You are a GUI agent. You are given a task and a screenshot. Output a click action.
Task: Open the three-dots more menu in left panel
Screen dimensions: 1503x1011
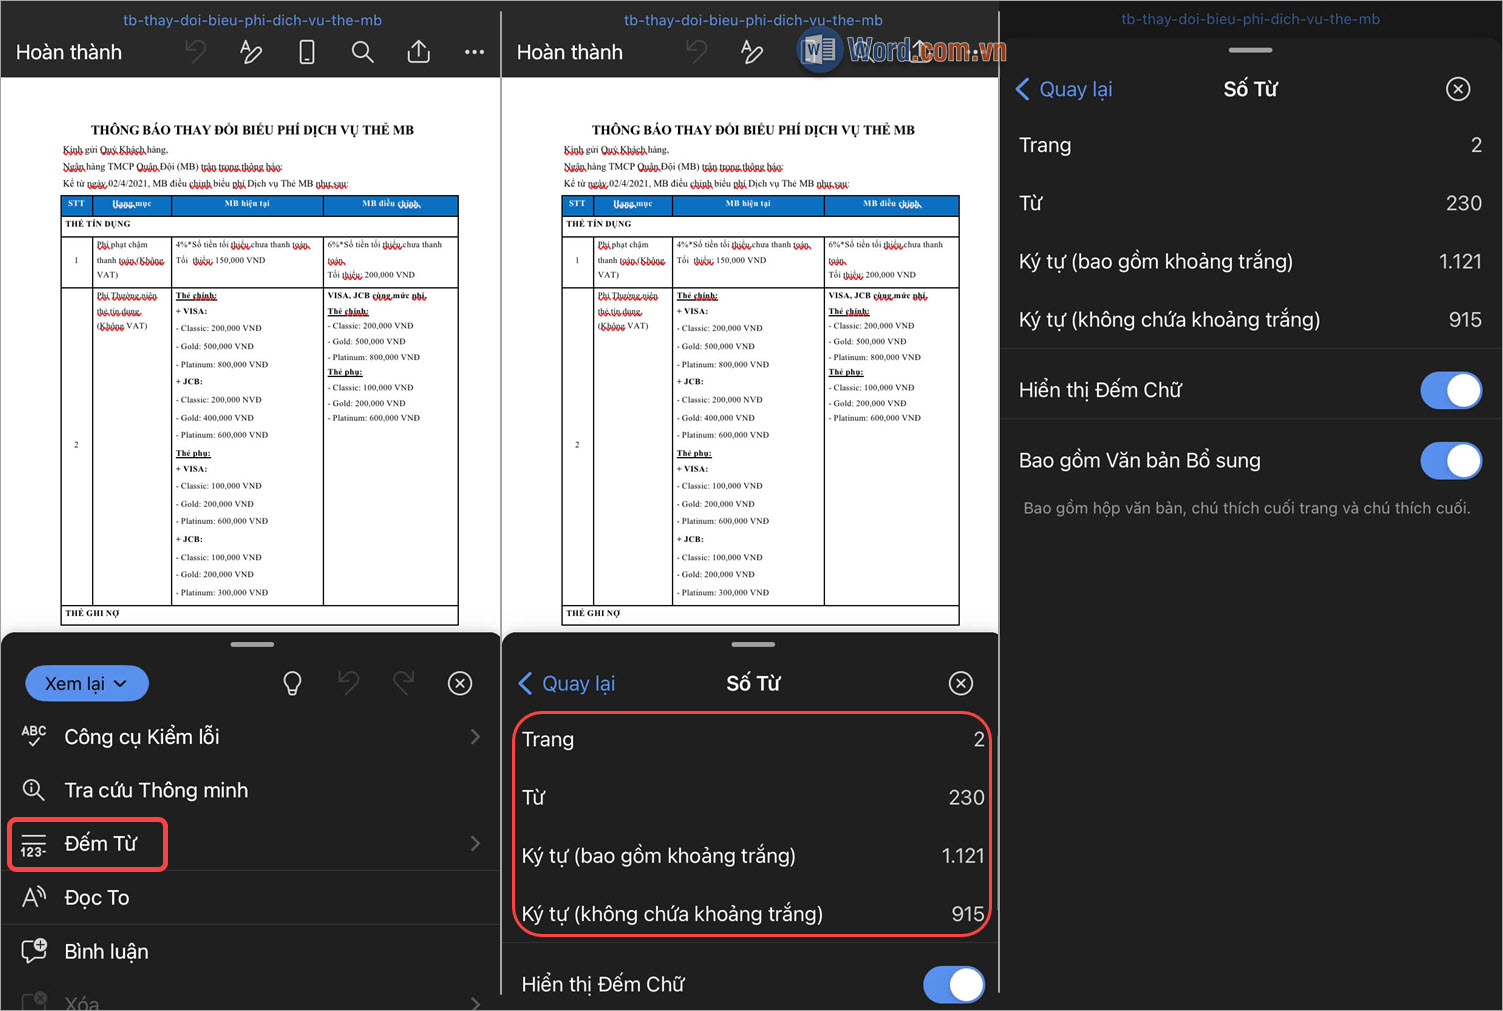coord(474,52)
